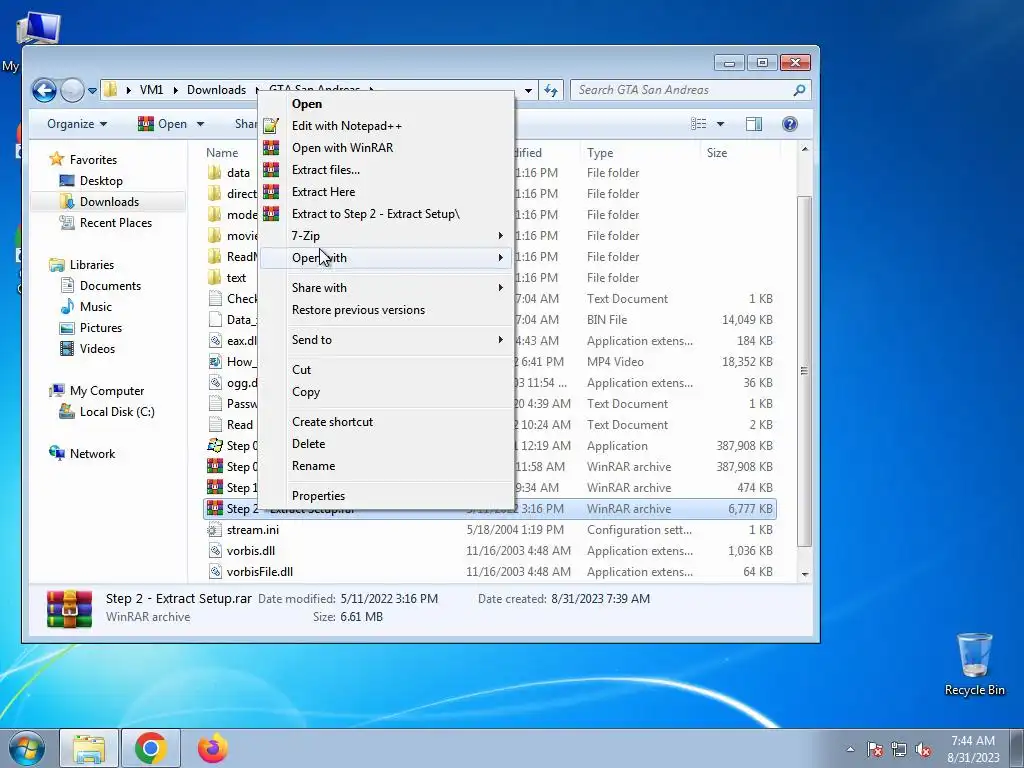Open recent pages dropdown next to Forward
This screenshot has width=1024, height=768.
tap(92, 91)
